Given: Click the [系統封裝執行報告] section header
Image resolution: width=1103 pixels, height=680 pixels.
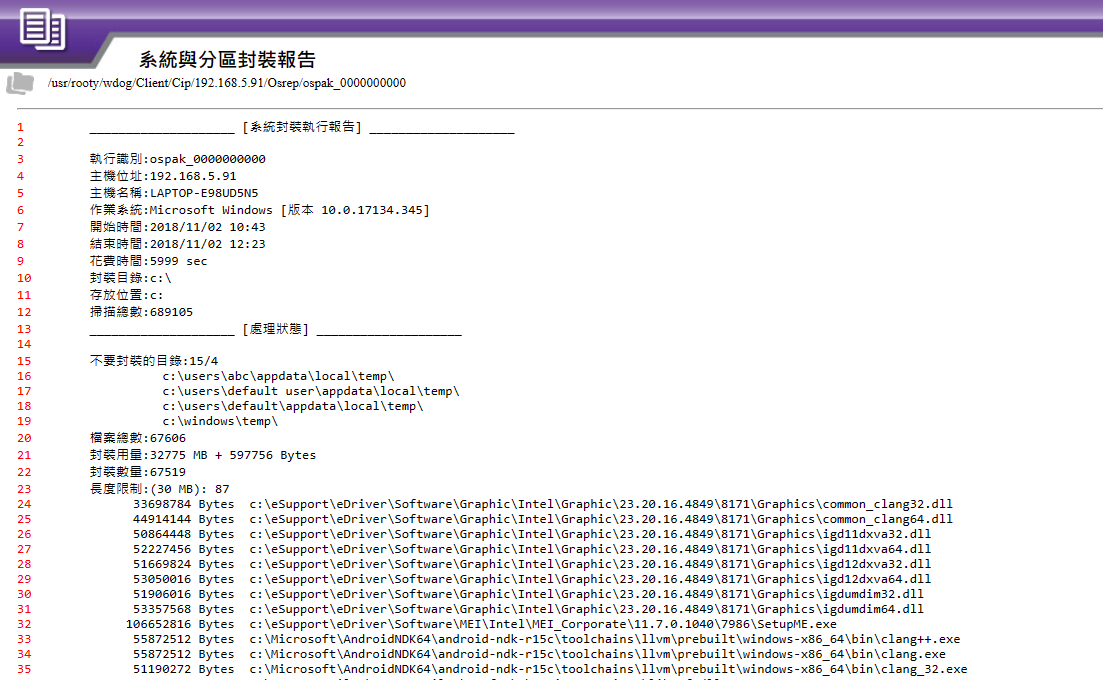Looking at the screenshot, I should pos(301,127).
